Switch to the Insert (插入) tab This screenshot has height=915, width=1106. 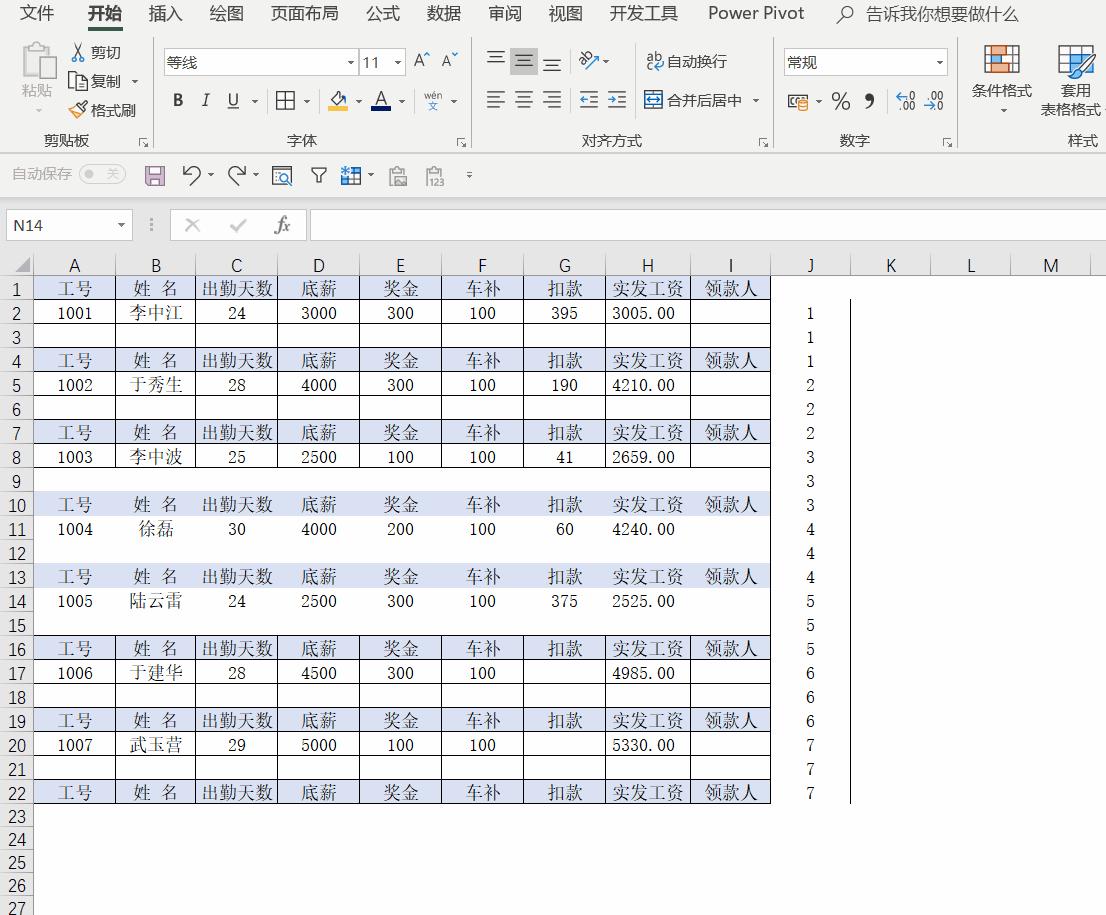165,14
